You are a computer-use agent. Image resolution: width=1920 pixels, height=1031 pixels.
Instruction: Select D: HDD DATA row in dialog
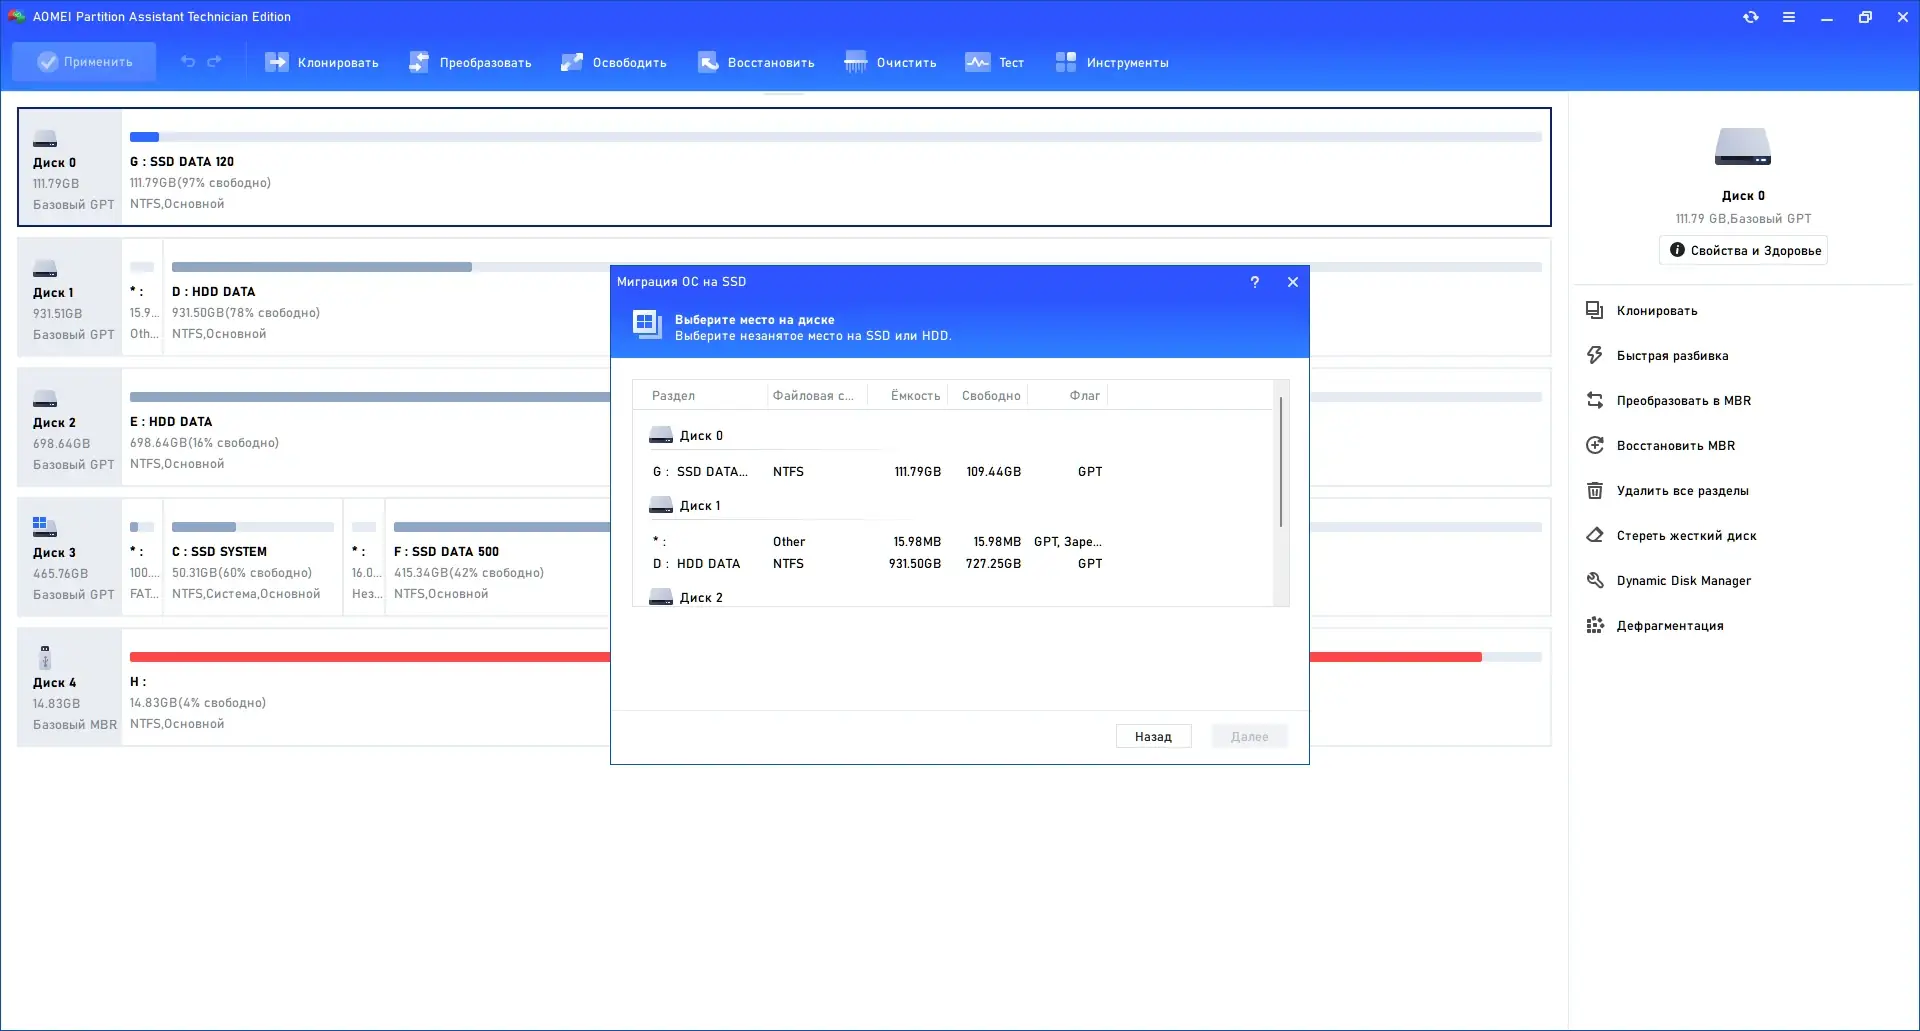pyautogui.click(x=954, y=564)
